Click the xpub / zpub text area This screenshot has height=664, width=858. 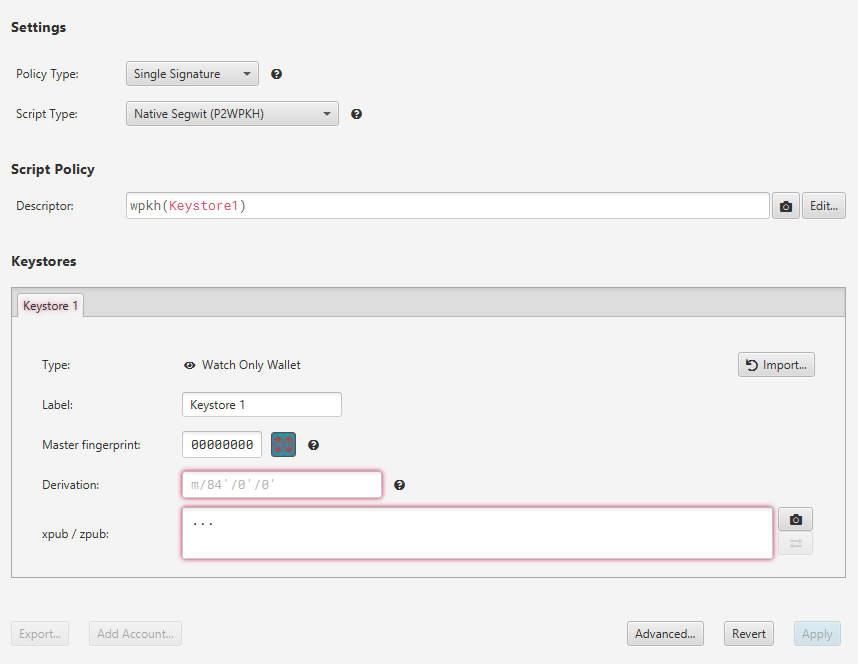pos(477,533)
